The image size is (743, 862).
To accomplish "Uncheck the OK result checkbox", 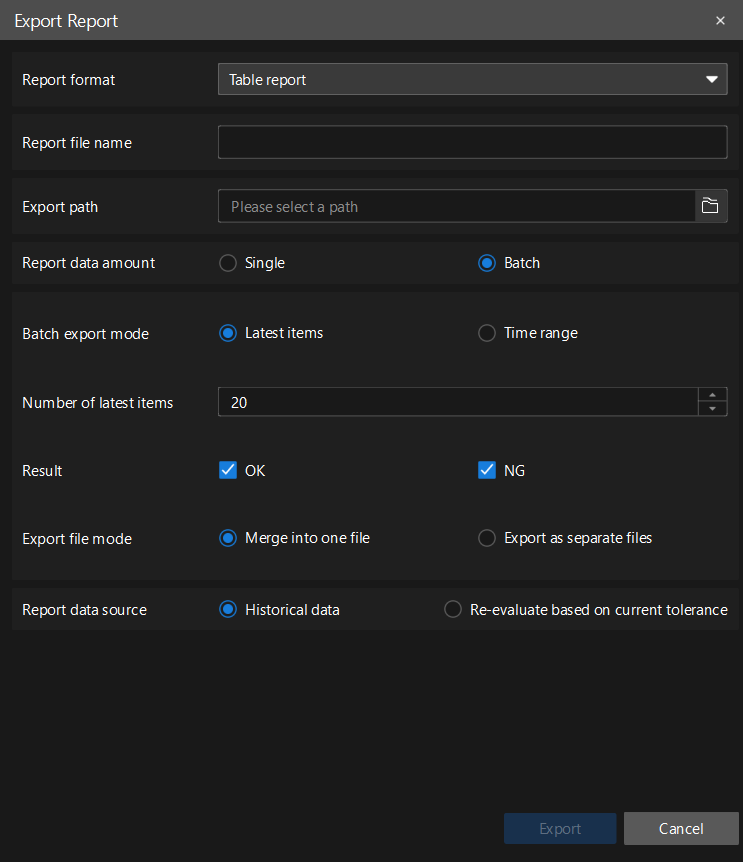I will coord(228,470).
